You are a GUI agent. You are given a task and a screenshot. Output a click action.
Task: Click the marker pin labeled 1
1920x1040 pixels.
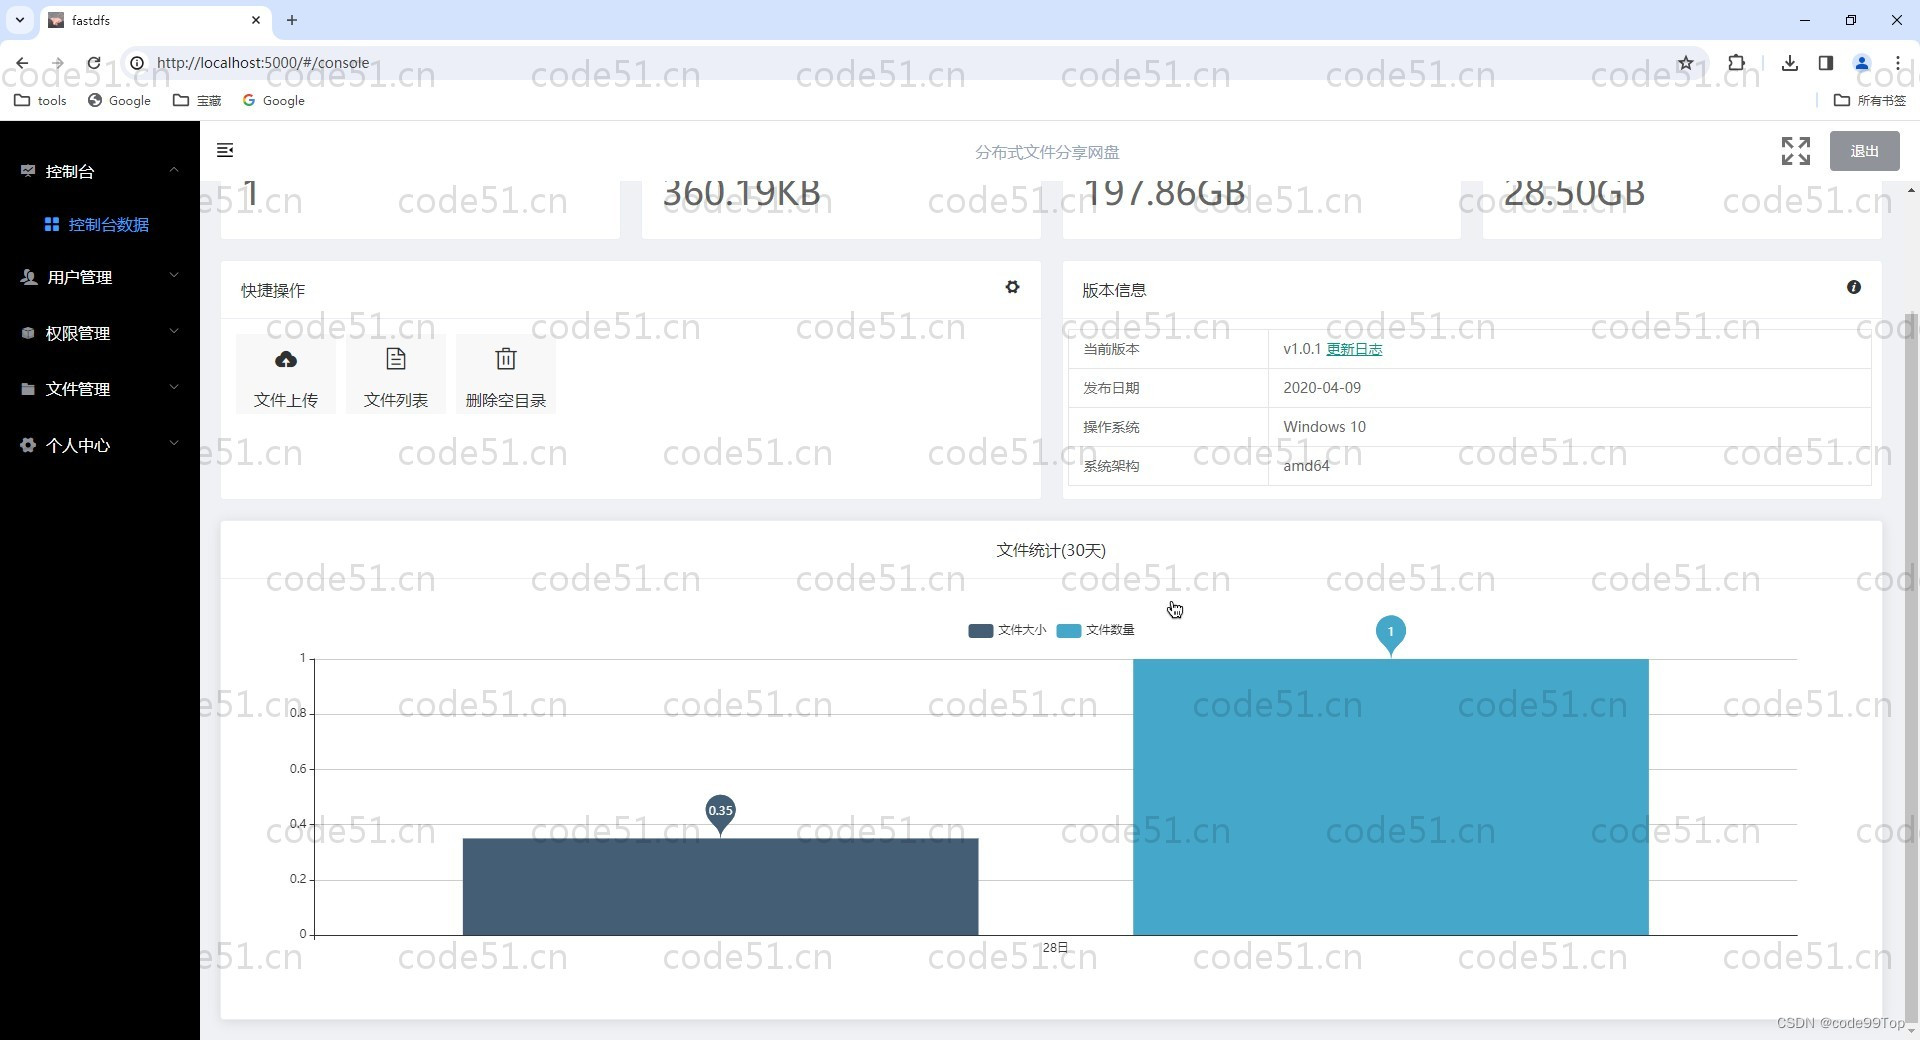pyautogui.click(x=1390, y=634)
